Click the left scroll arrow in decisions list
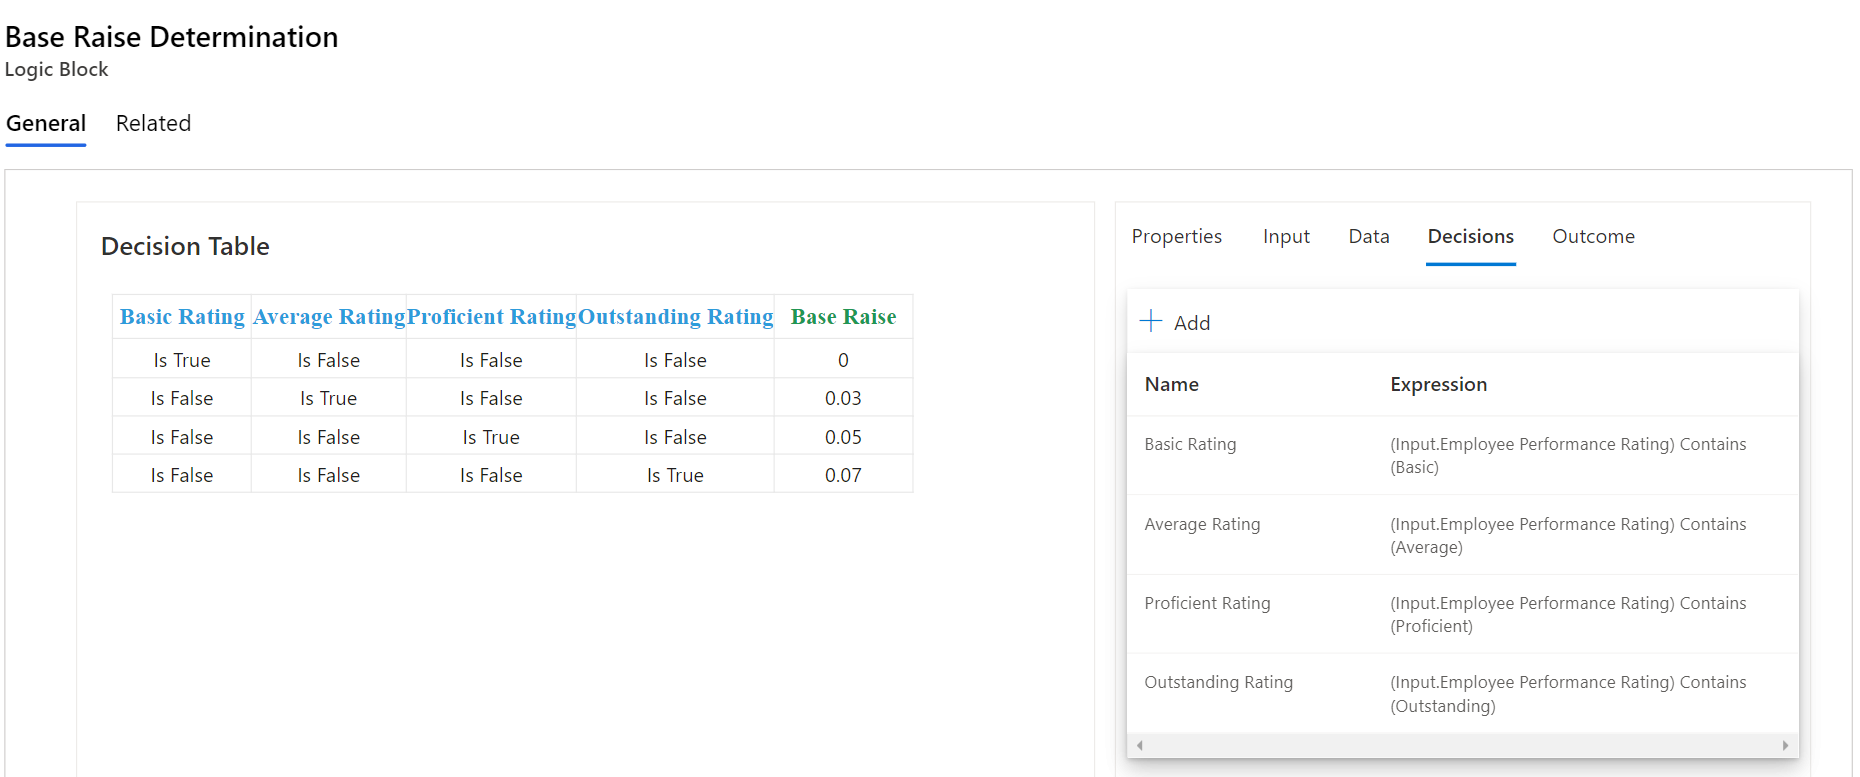The width and height of the screenshot is (1860, 777). tap(1139, 745)
